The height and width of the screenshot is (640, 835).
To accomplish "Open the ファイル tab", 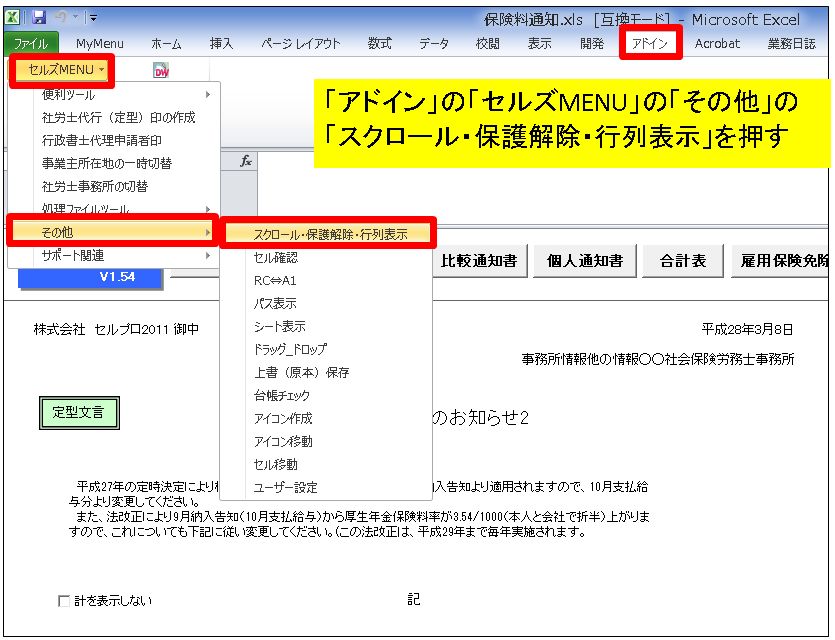I will pos(31,44).
